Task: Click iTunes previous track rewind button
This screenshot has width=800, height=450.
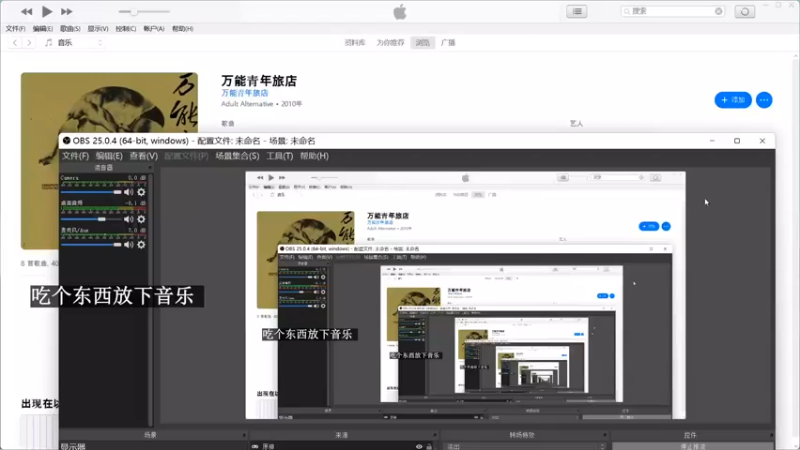Action: pyautogui.click(x=27, y=11)
